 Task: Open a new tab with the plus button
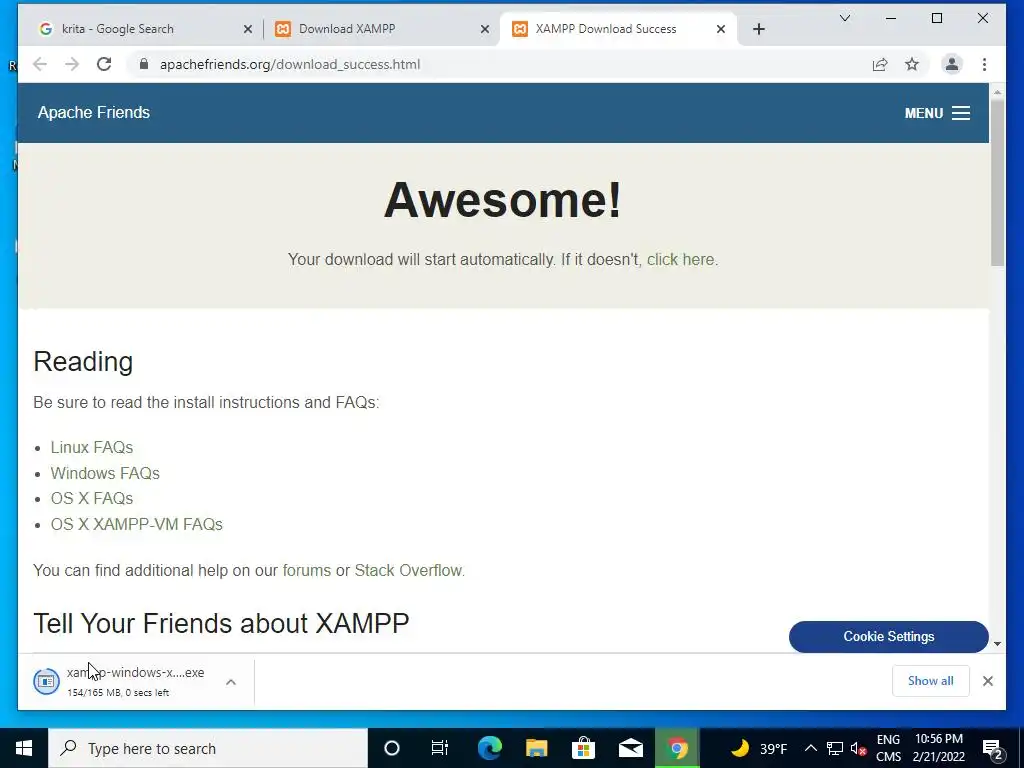[758, 29]
